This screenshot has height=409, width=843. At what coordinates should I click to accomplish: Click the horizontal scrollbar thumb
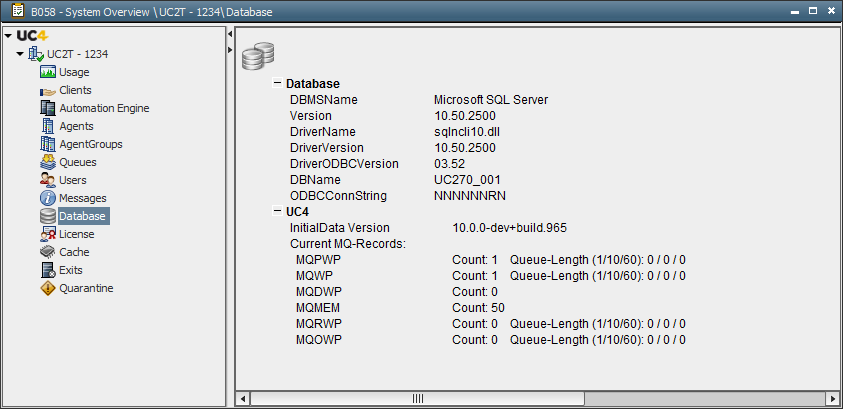[x=417, y=399]
